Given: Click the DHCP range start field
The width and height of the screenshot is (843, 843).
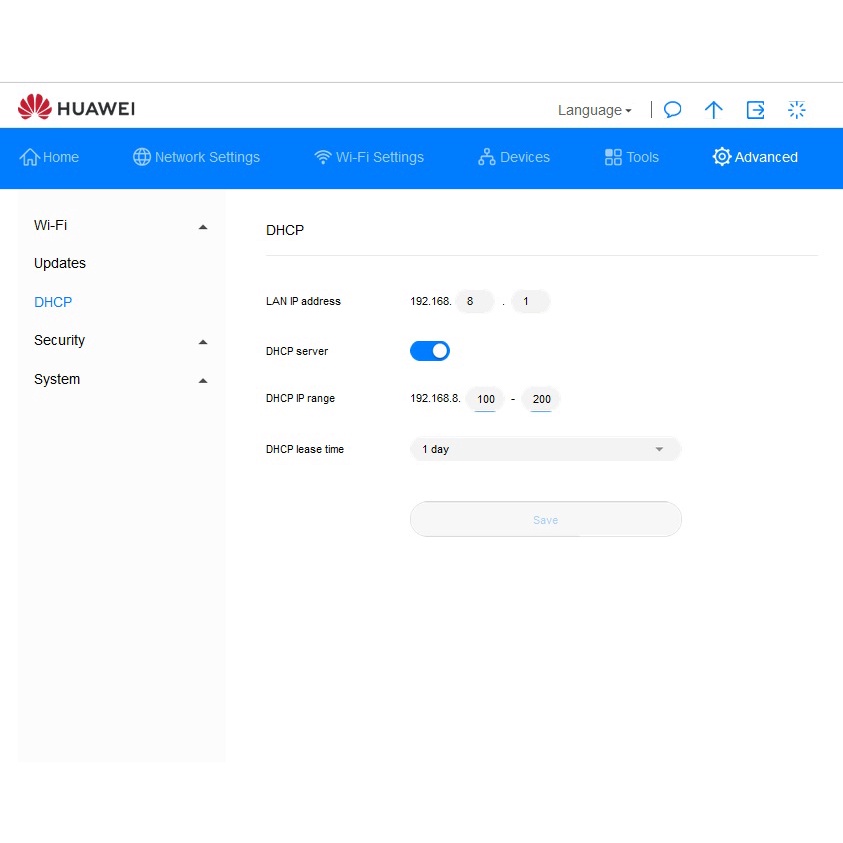Looking at the screenshot, I should click(x=486, y=399).
